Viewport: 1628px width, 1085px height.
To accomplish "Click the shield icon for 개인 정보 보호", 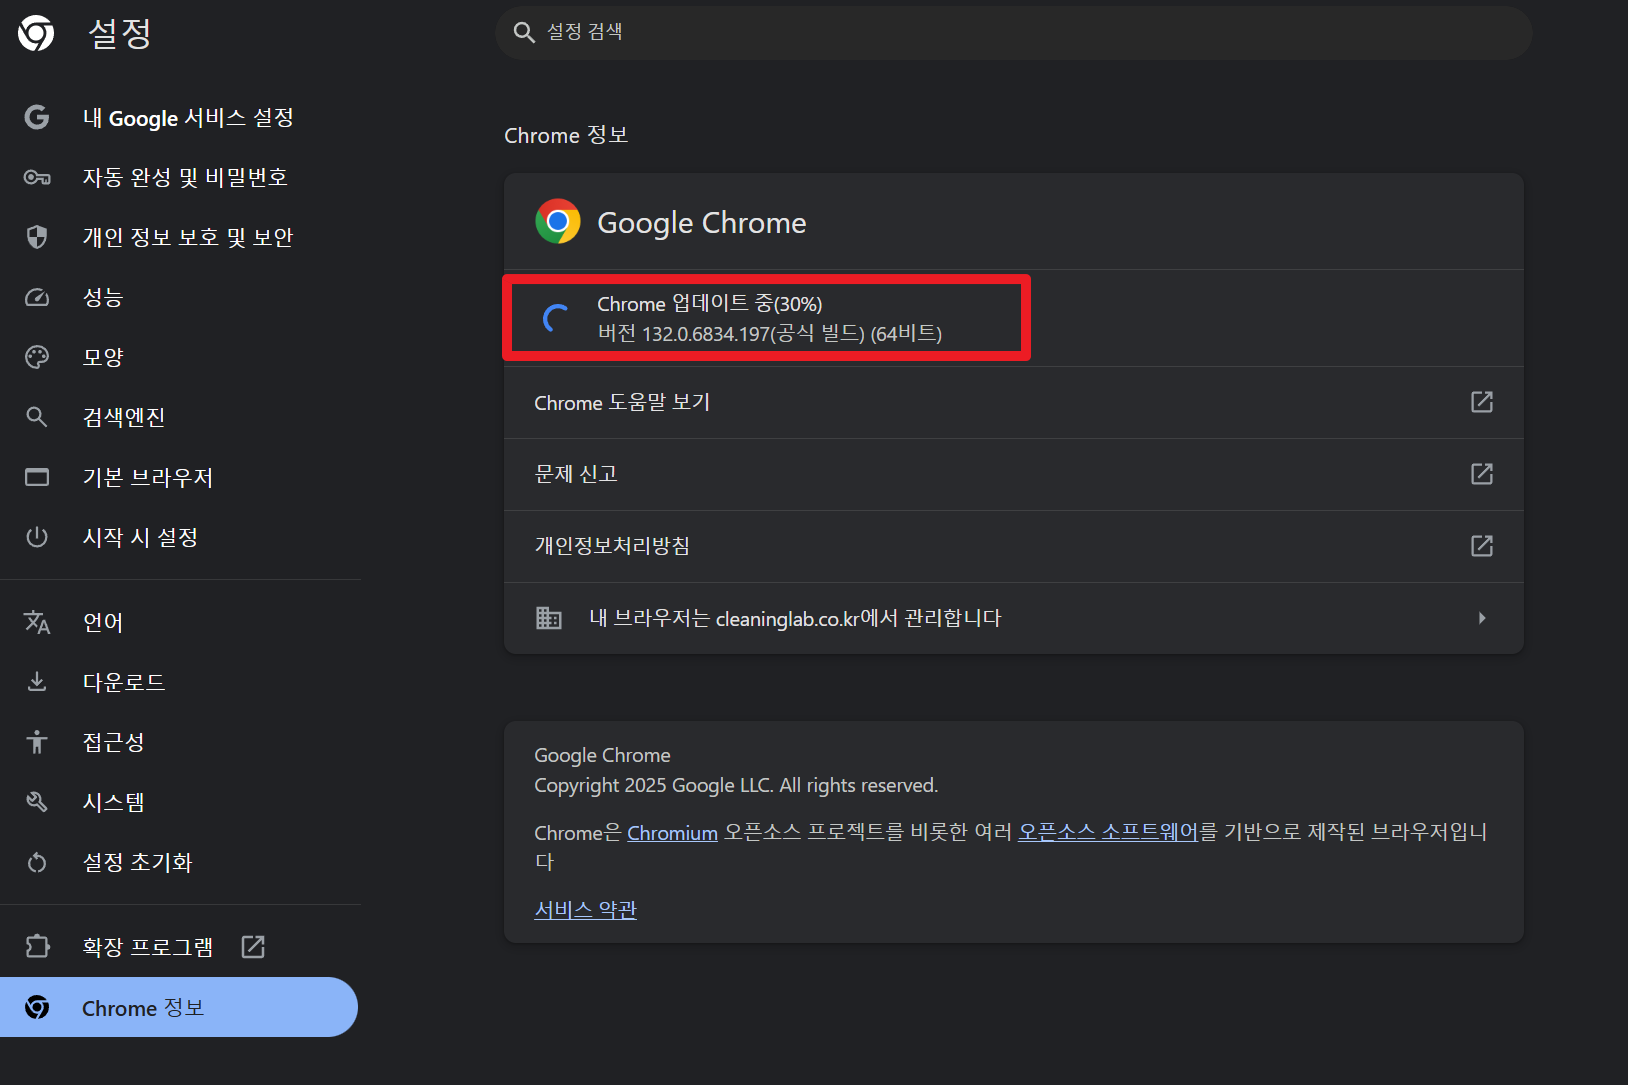I will click(x=37, y=237).
